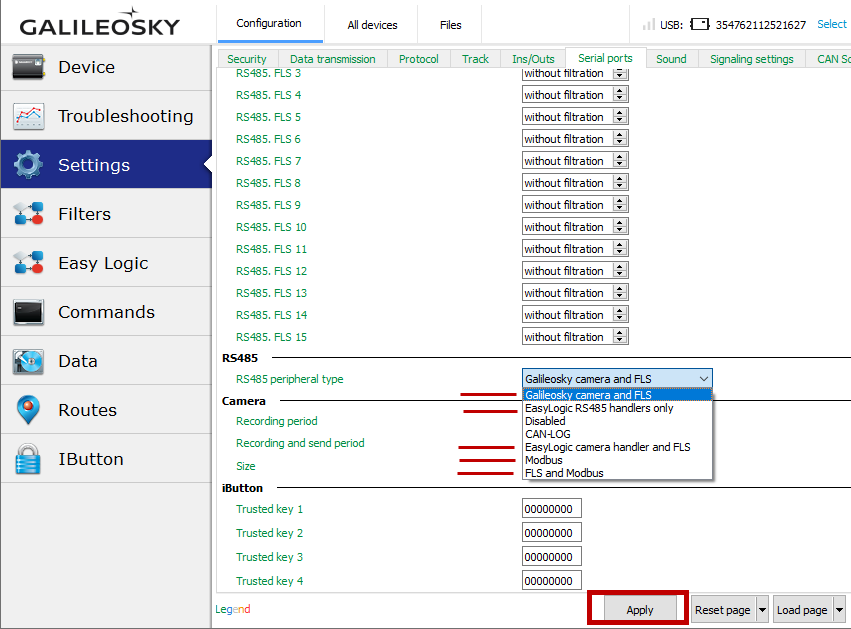
Task: Click the Select device link
Action: coord(831,24)
